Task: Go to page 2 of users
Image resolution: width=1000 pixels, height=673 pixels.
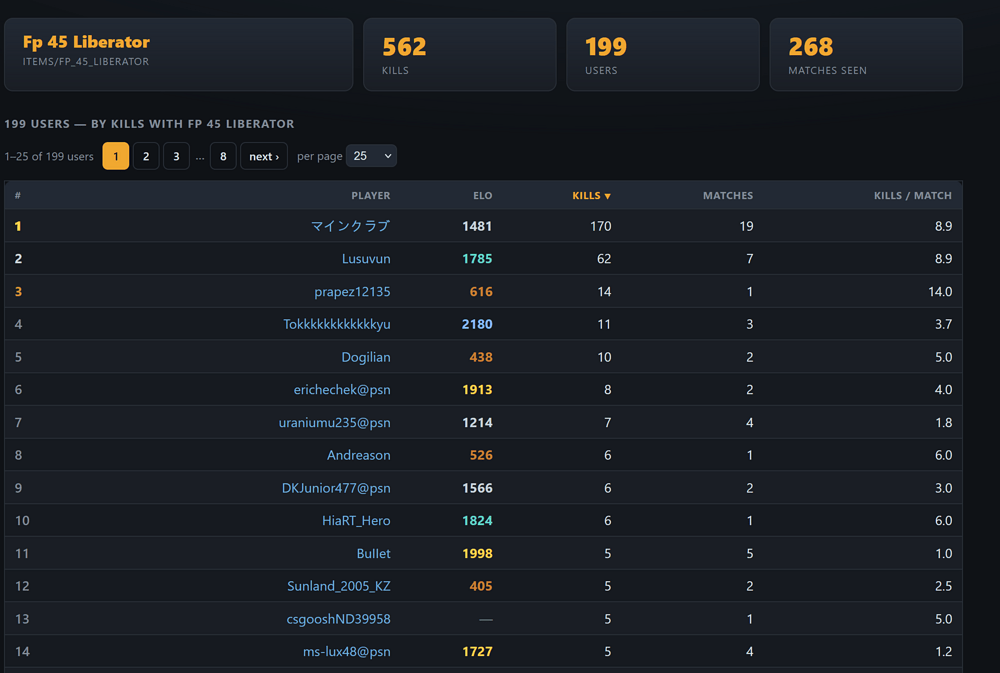Action: click(x=146, y=156)
